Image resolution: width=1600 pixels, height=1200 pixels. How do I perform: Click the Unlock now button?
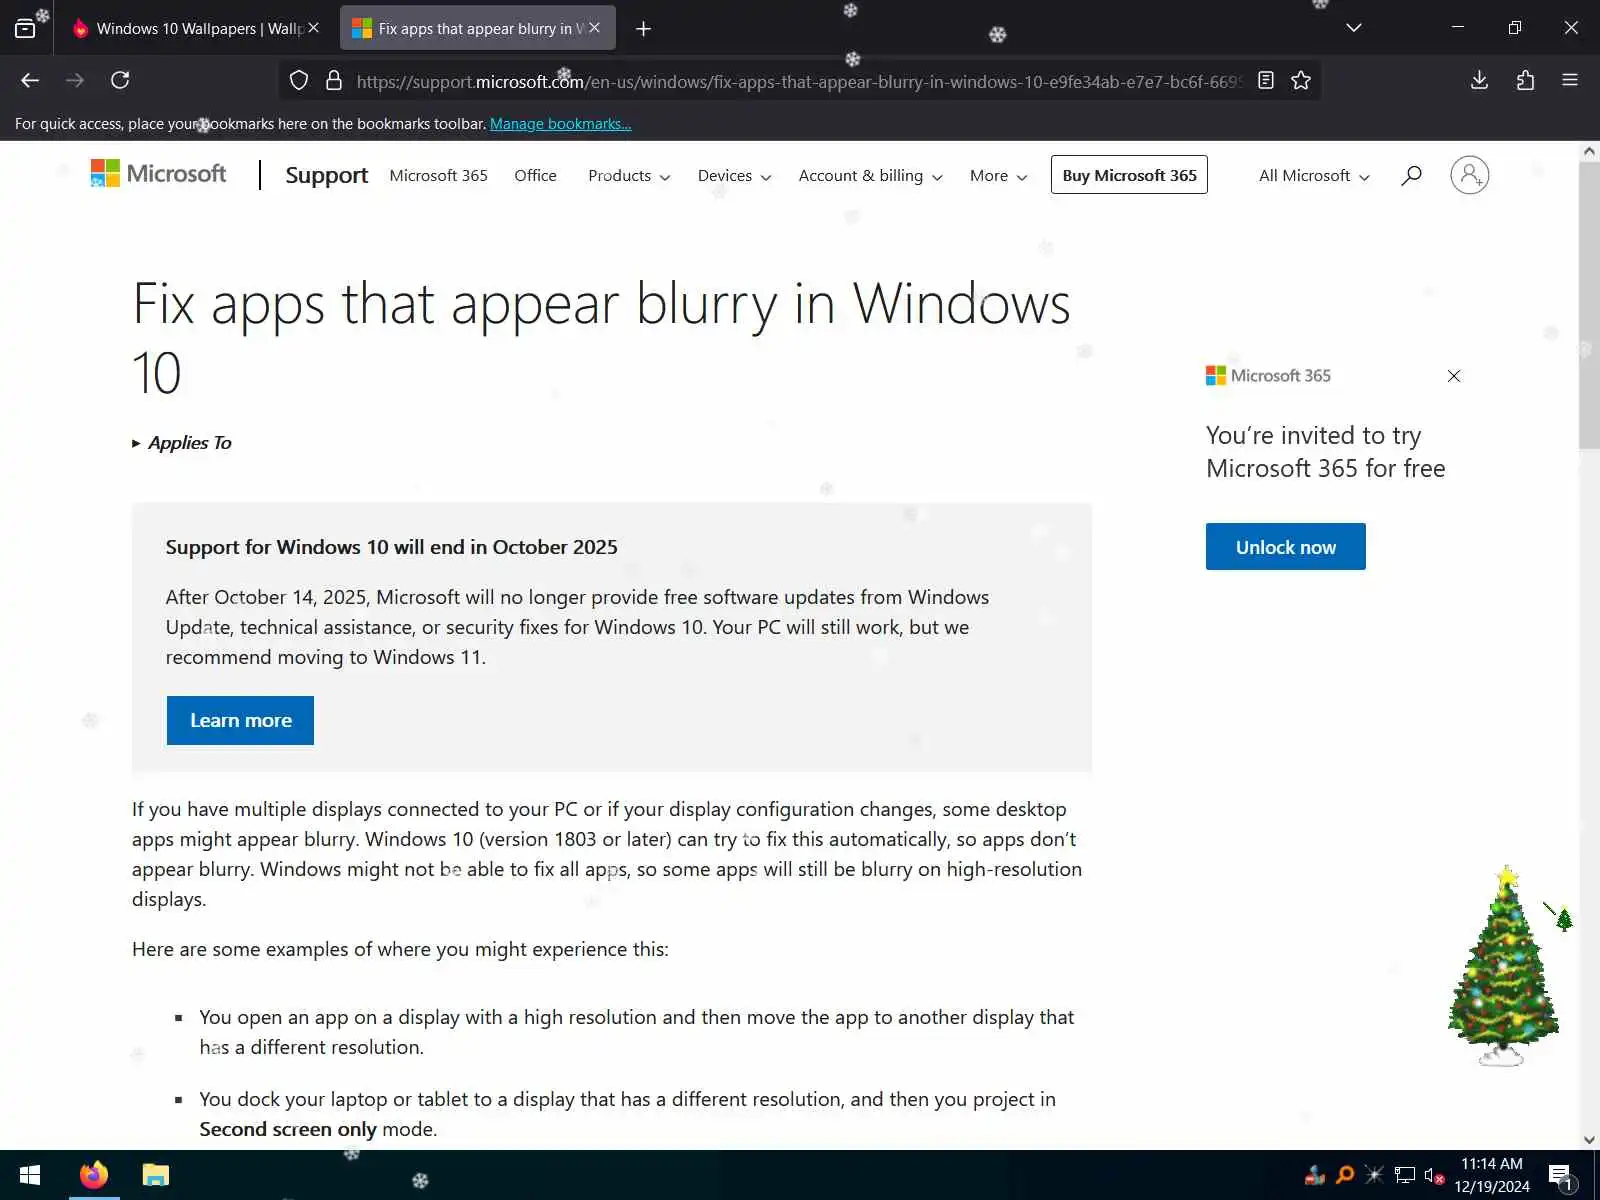point(1285,546)
